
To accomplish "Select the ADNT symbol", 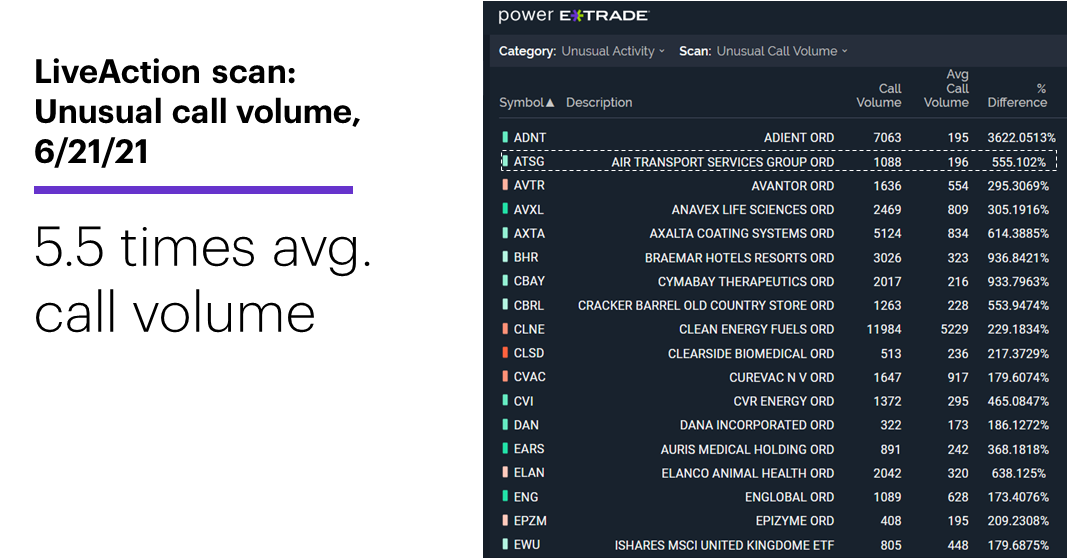I will [529, 137].
